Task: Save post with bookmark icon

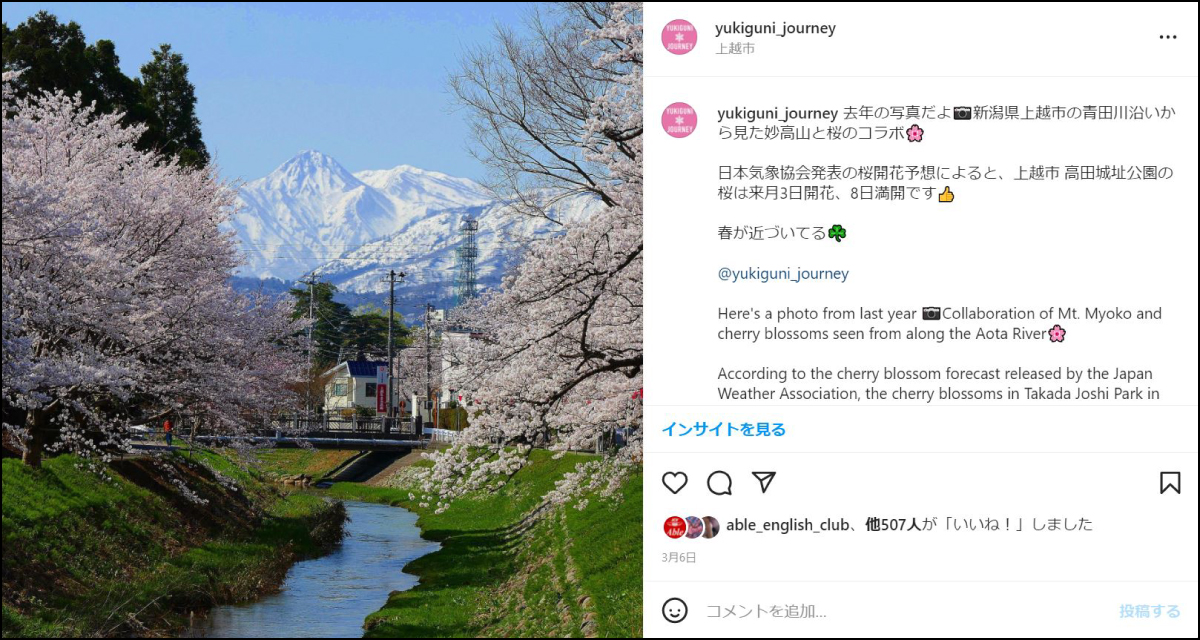Action: click(1170, 483)
